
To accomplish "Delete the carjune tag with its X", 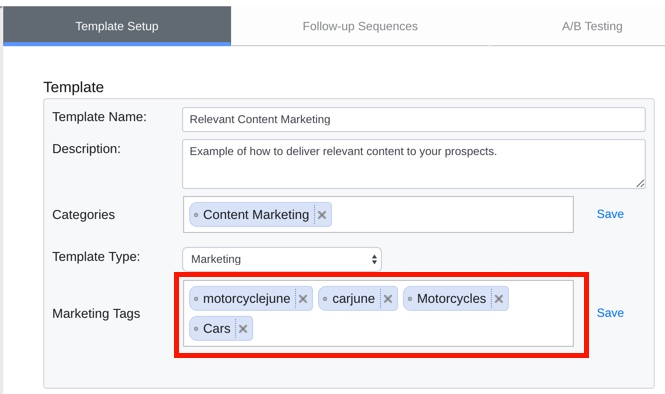I will (388, 299).
